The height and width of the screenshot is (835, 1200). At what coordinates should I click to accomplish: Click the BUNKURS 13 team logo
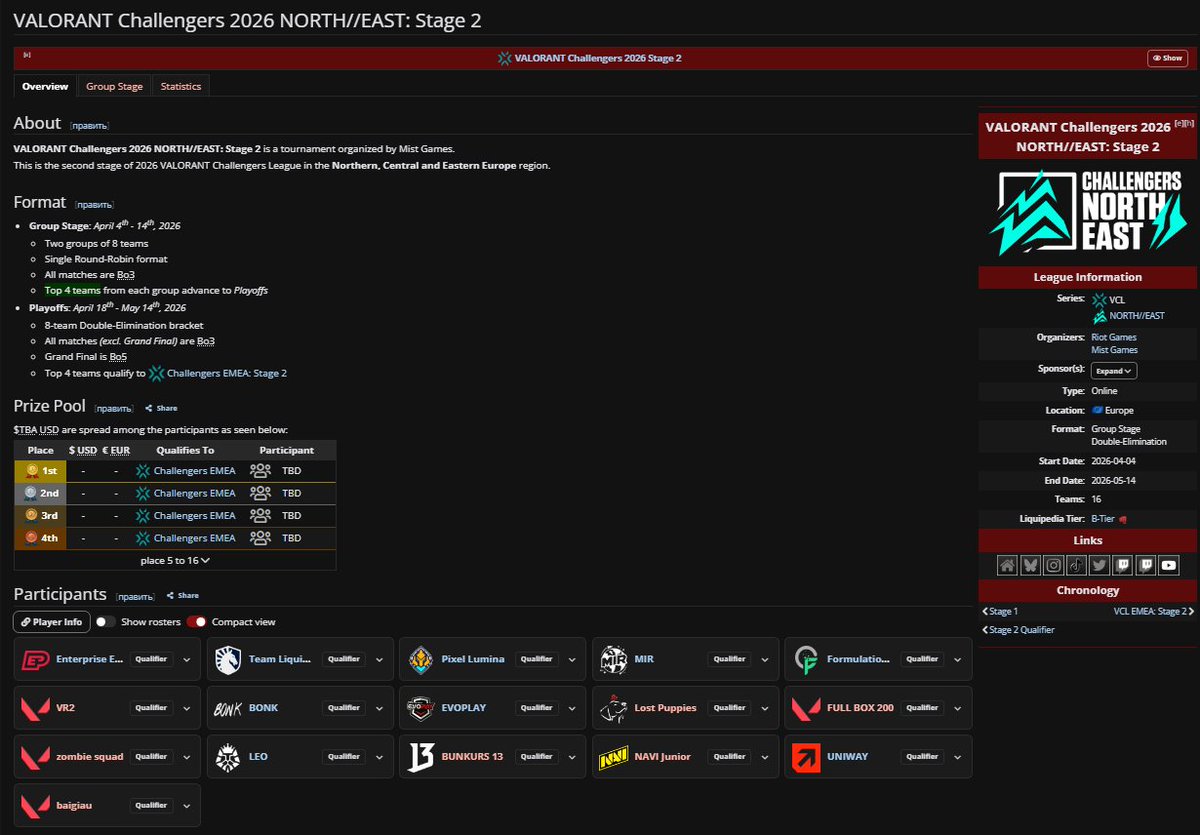pos(420,757)
